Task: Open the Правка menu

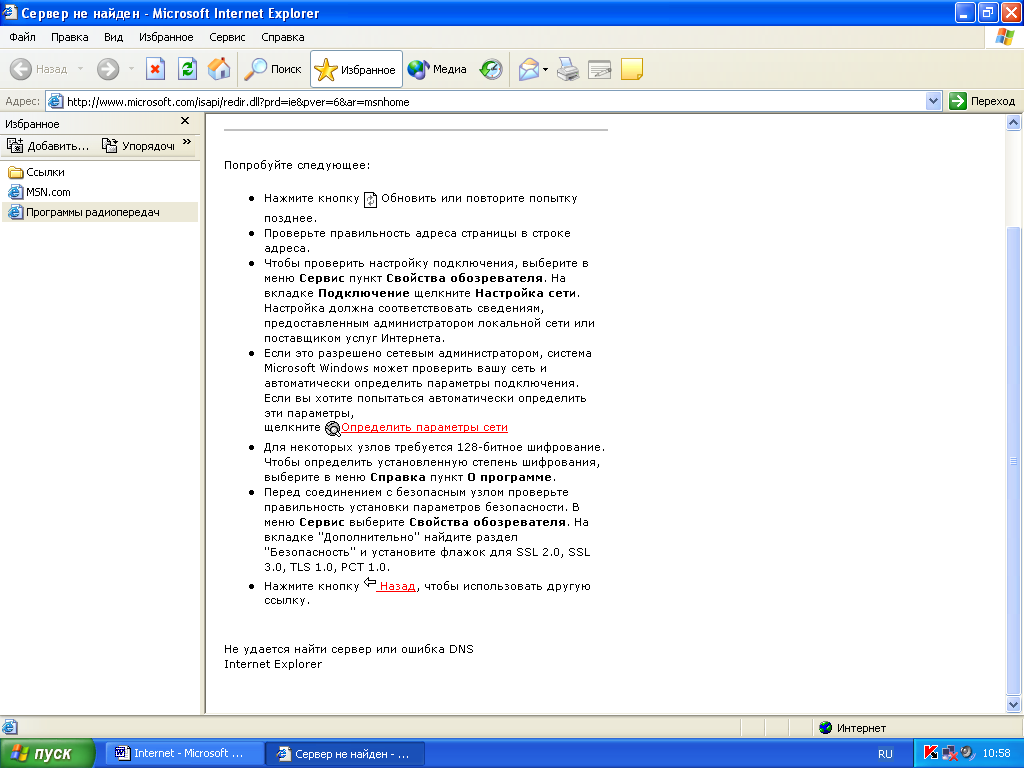Action: [x=69, y=37]
